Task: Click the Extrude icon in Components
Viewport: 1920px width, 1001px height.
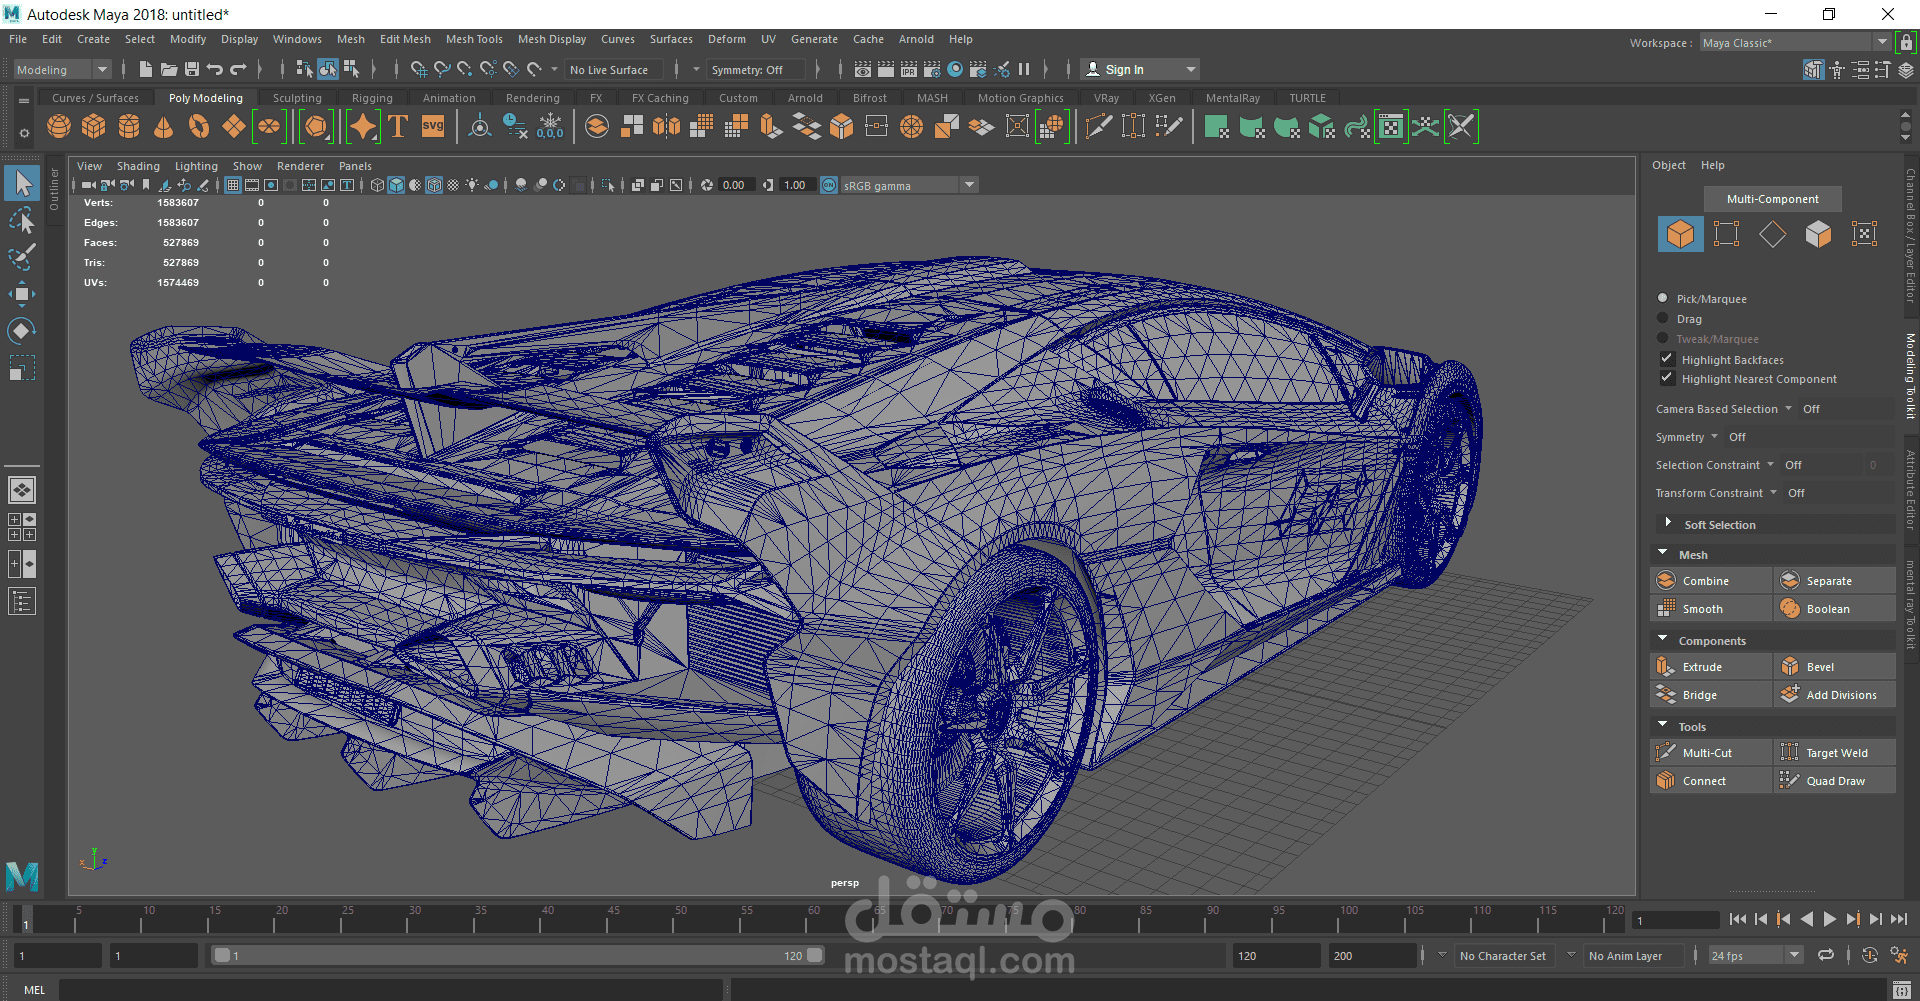Action: point(1666,667)
